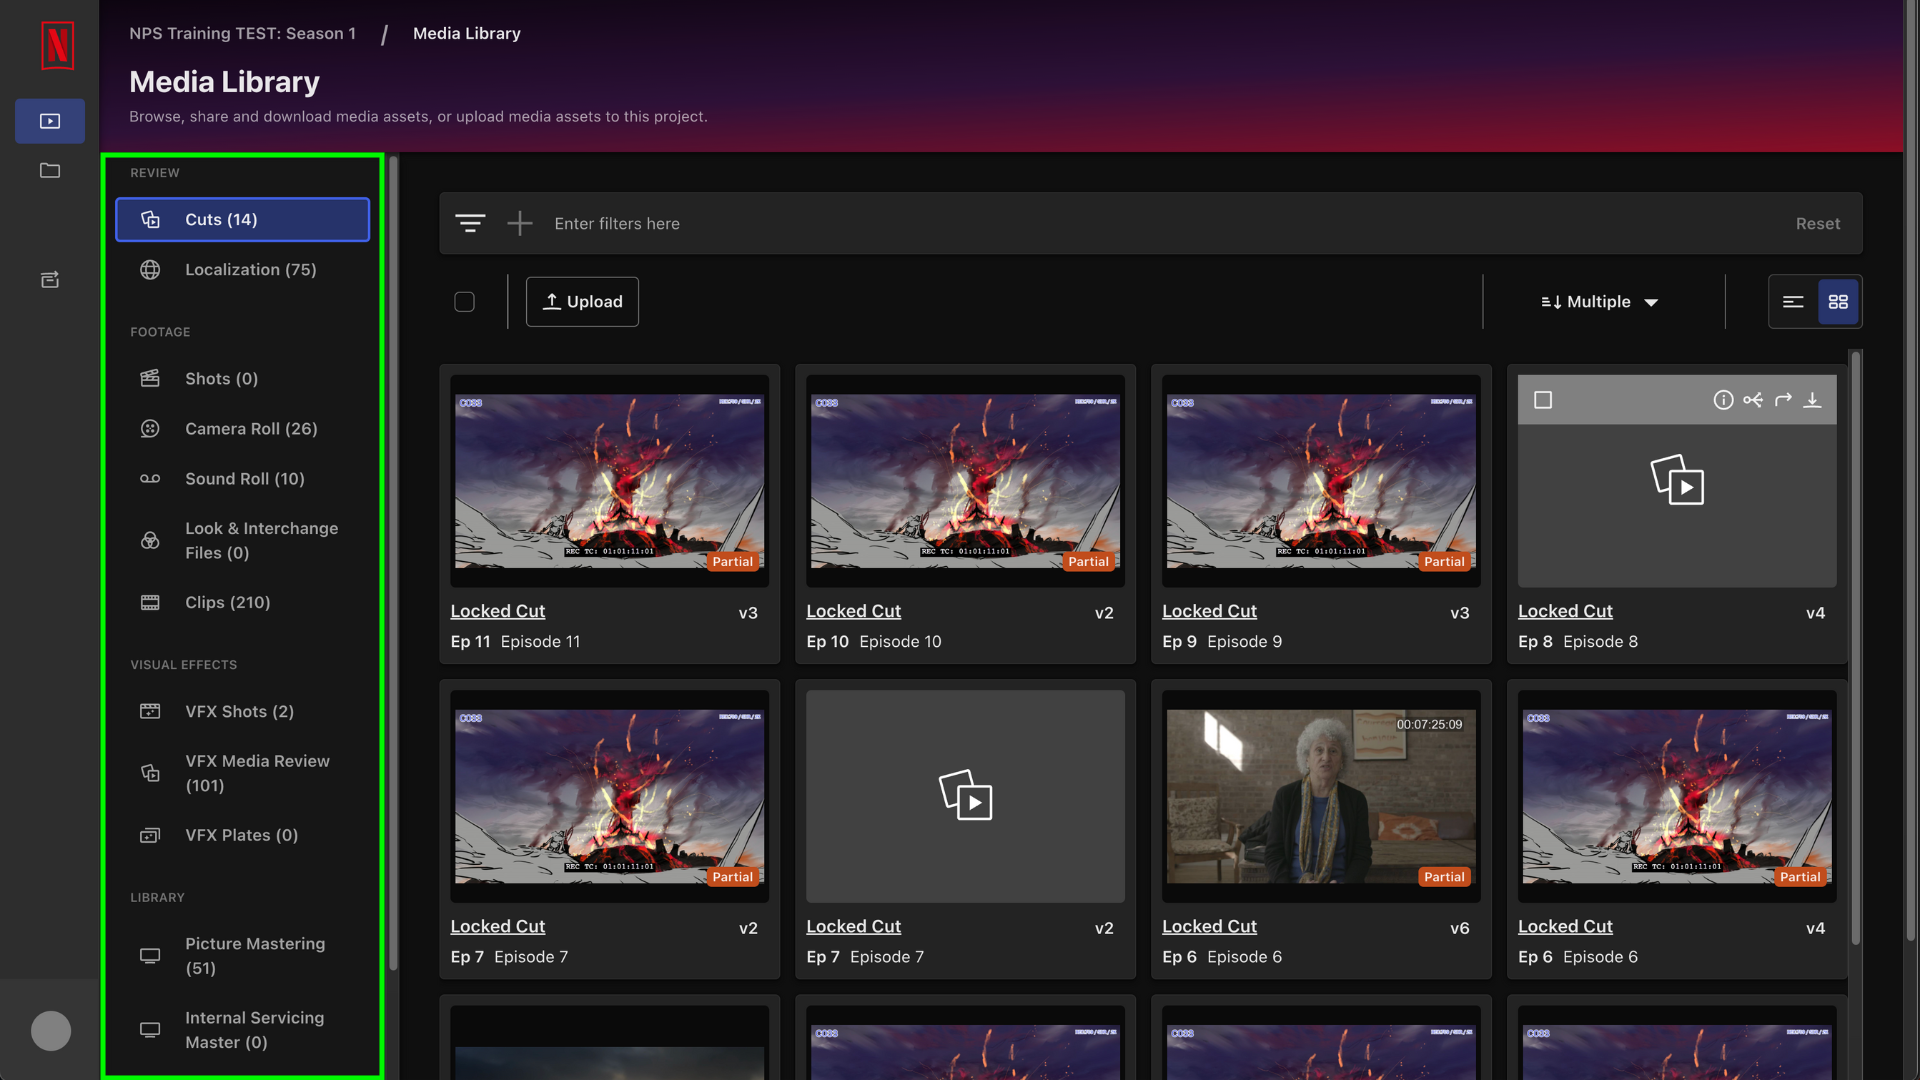Click the Look & Interchange Files icon
Screen dimensions: 1920x1080
coord(150,541)
